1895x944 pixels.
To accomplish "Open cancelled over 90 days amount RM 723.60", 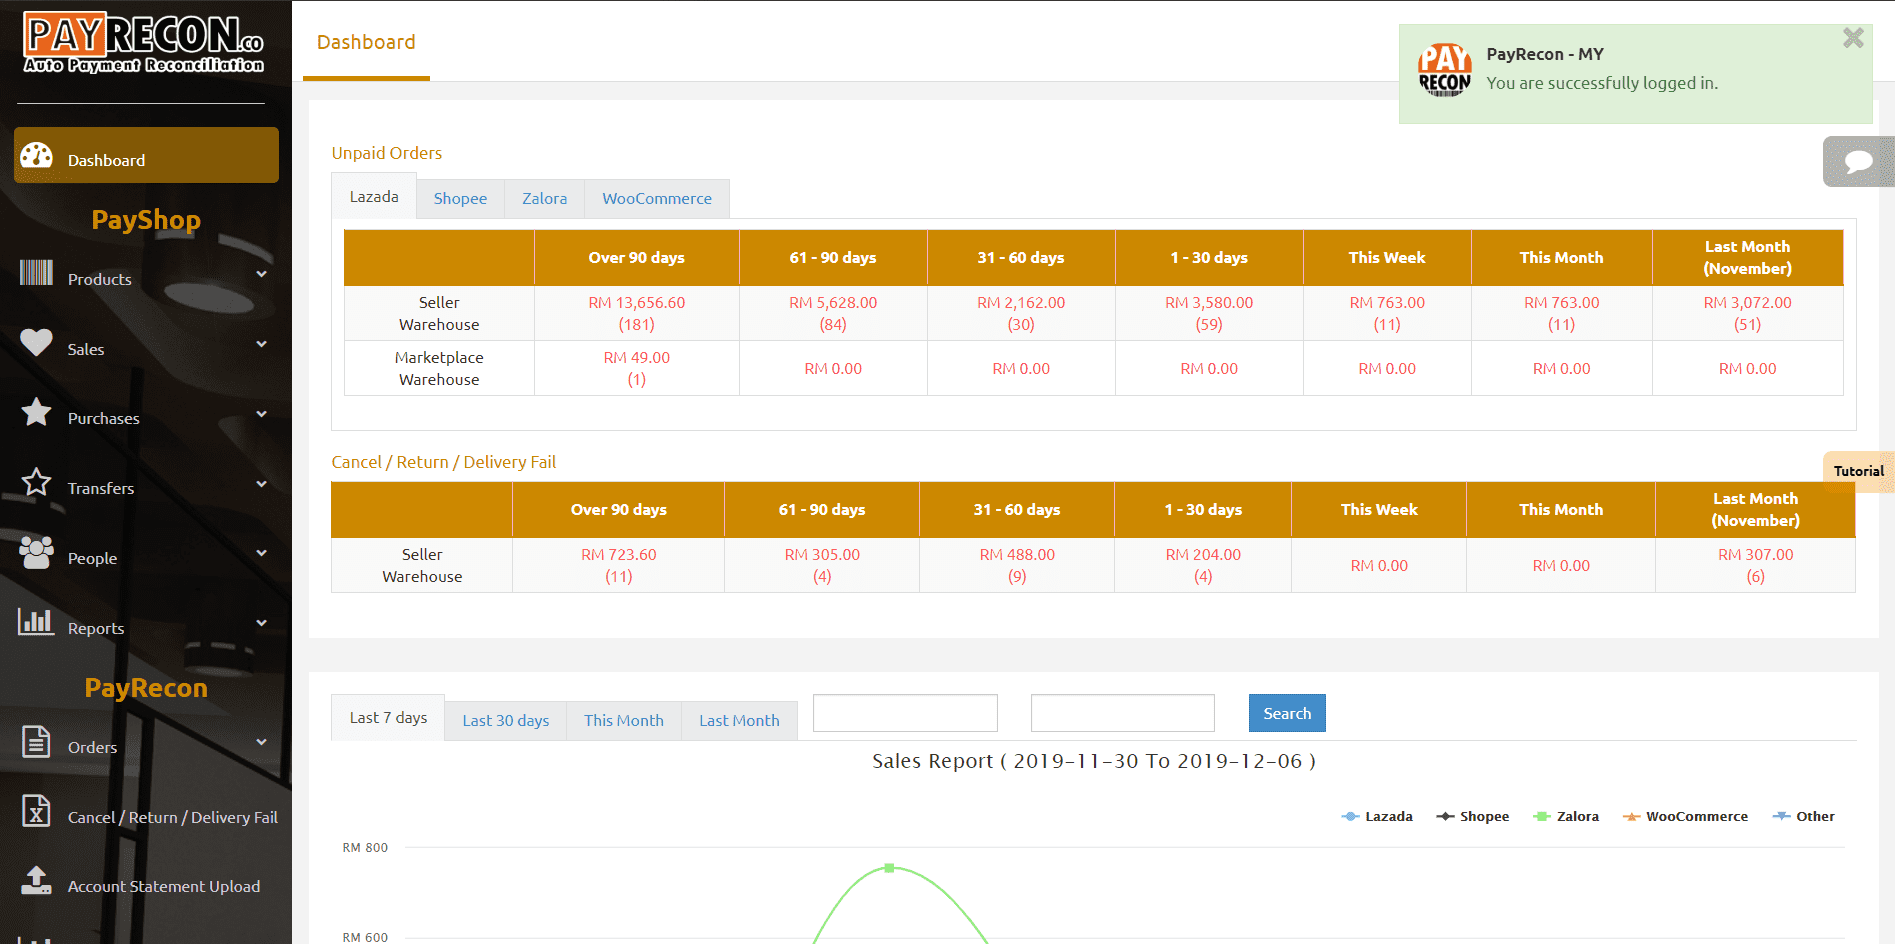I will point(618,565).
